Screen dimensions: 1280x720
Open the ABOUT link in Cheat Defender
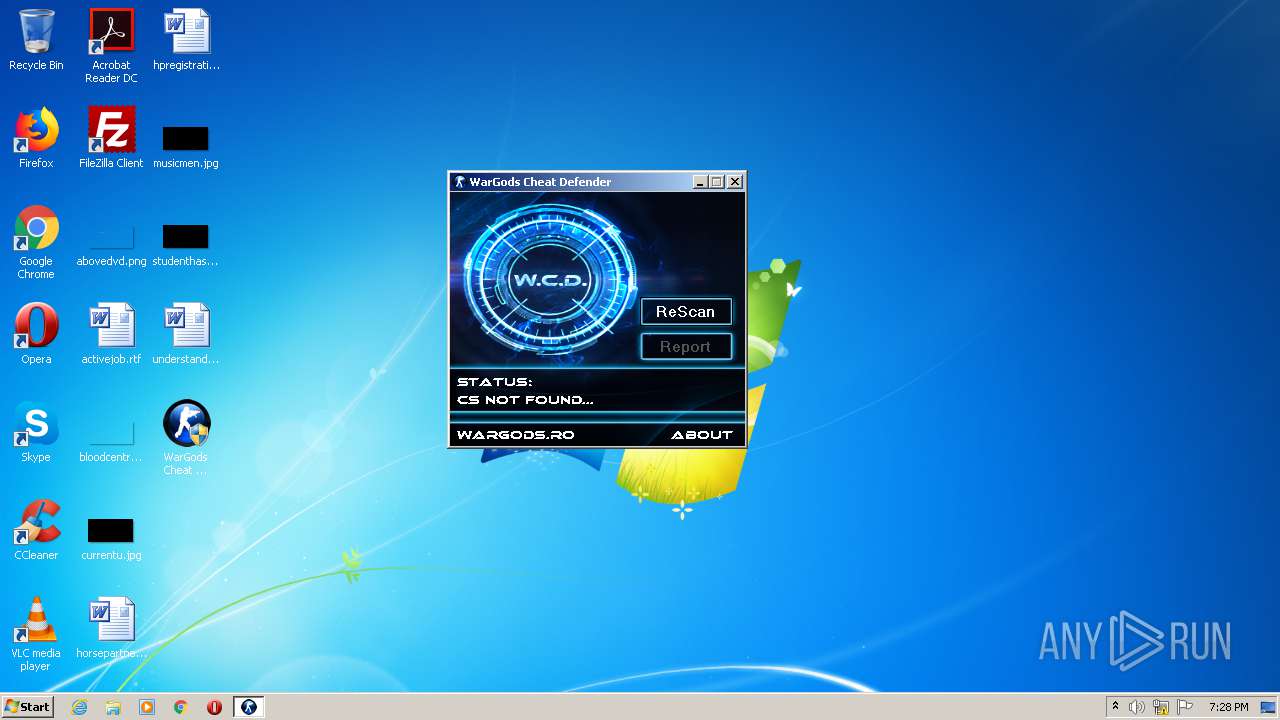click(x=702, y=435)
